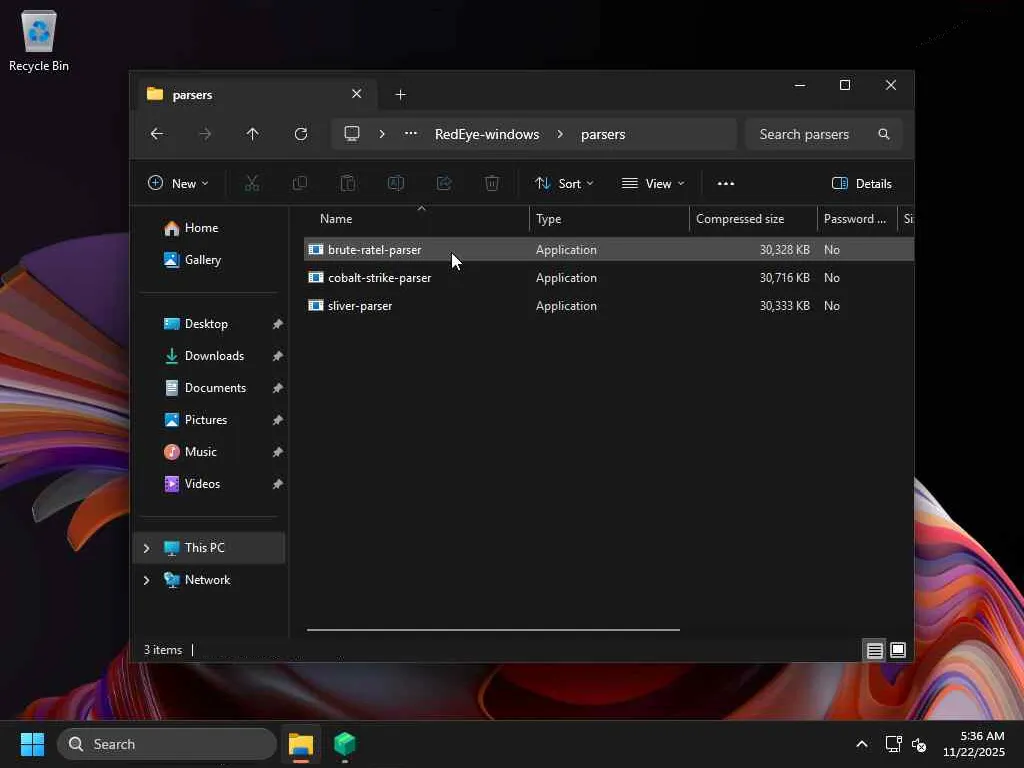Click the Paste clipboard icon
1024x768 pixels.
click(x=348, y=184)
